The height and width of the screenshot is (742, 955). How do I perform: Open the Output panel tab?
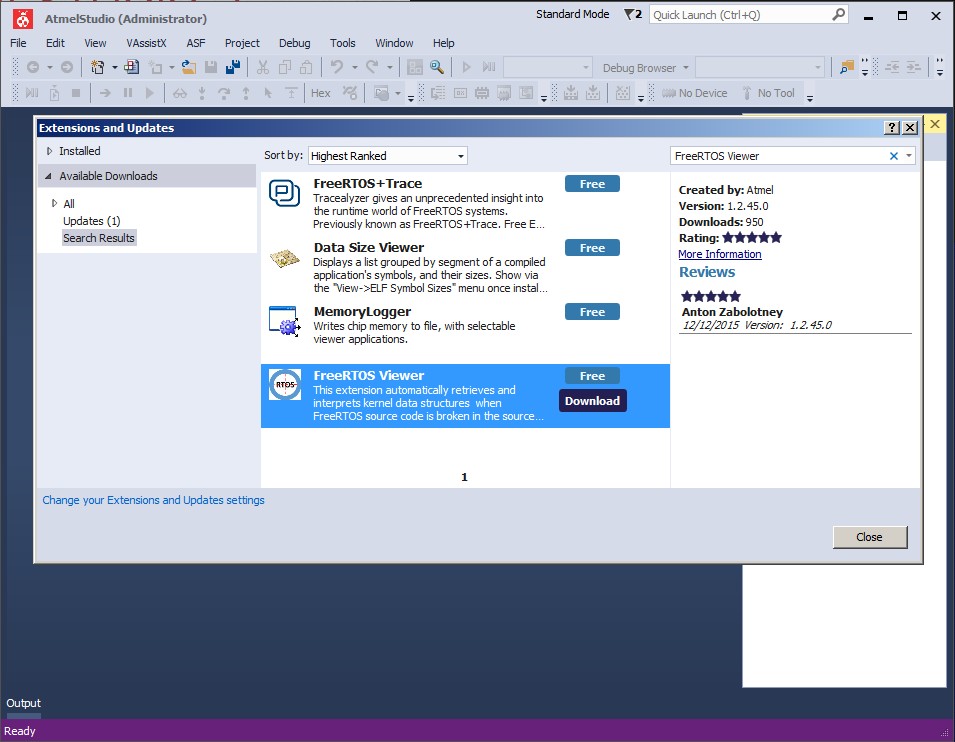tap(23, 703)
